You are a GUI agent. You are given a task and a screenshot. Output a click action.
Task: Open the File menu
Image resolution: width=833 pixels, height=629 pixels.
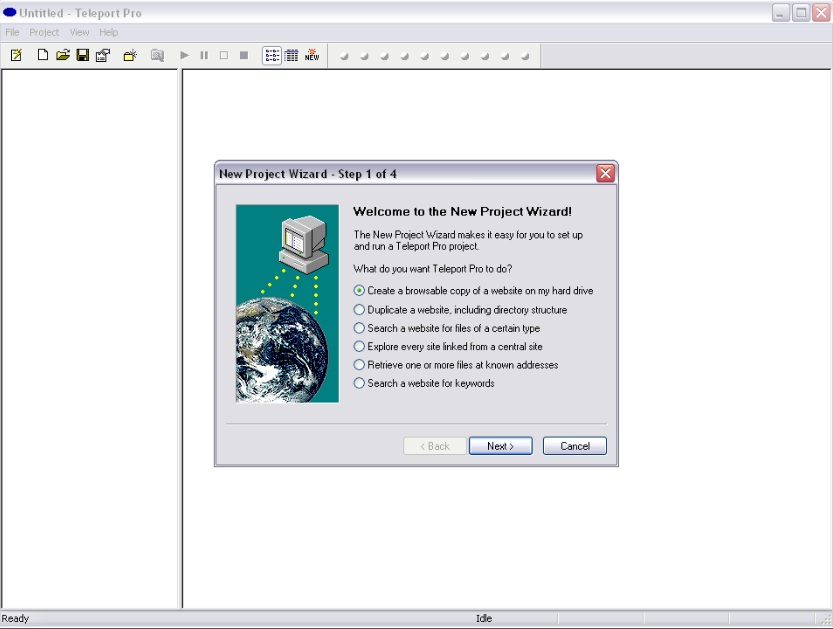(12, 32)
